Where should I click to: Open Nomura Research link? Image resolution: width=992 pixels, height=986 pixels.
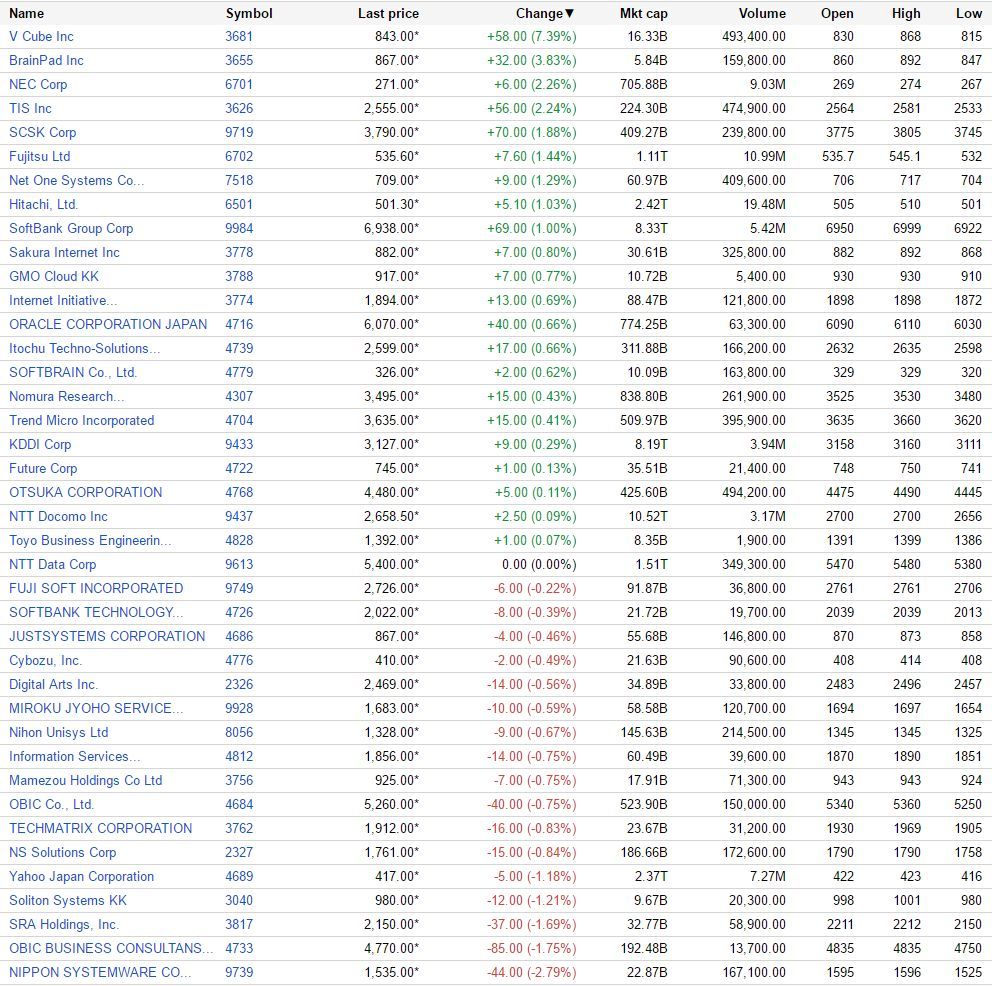66,397
